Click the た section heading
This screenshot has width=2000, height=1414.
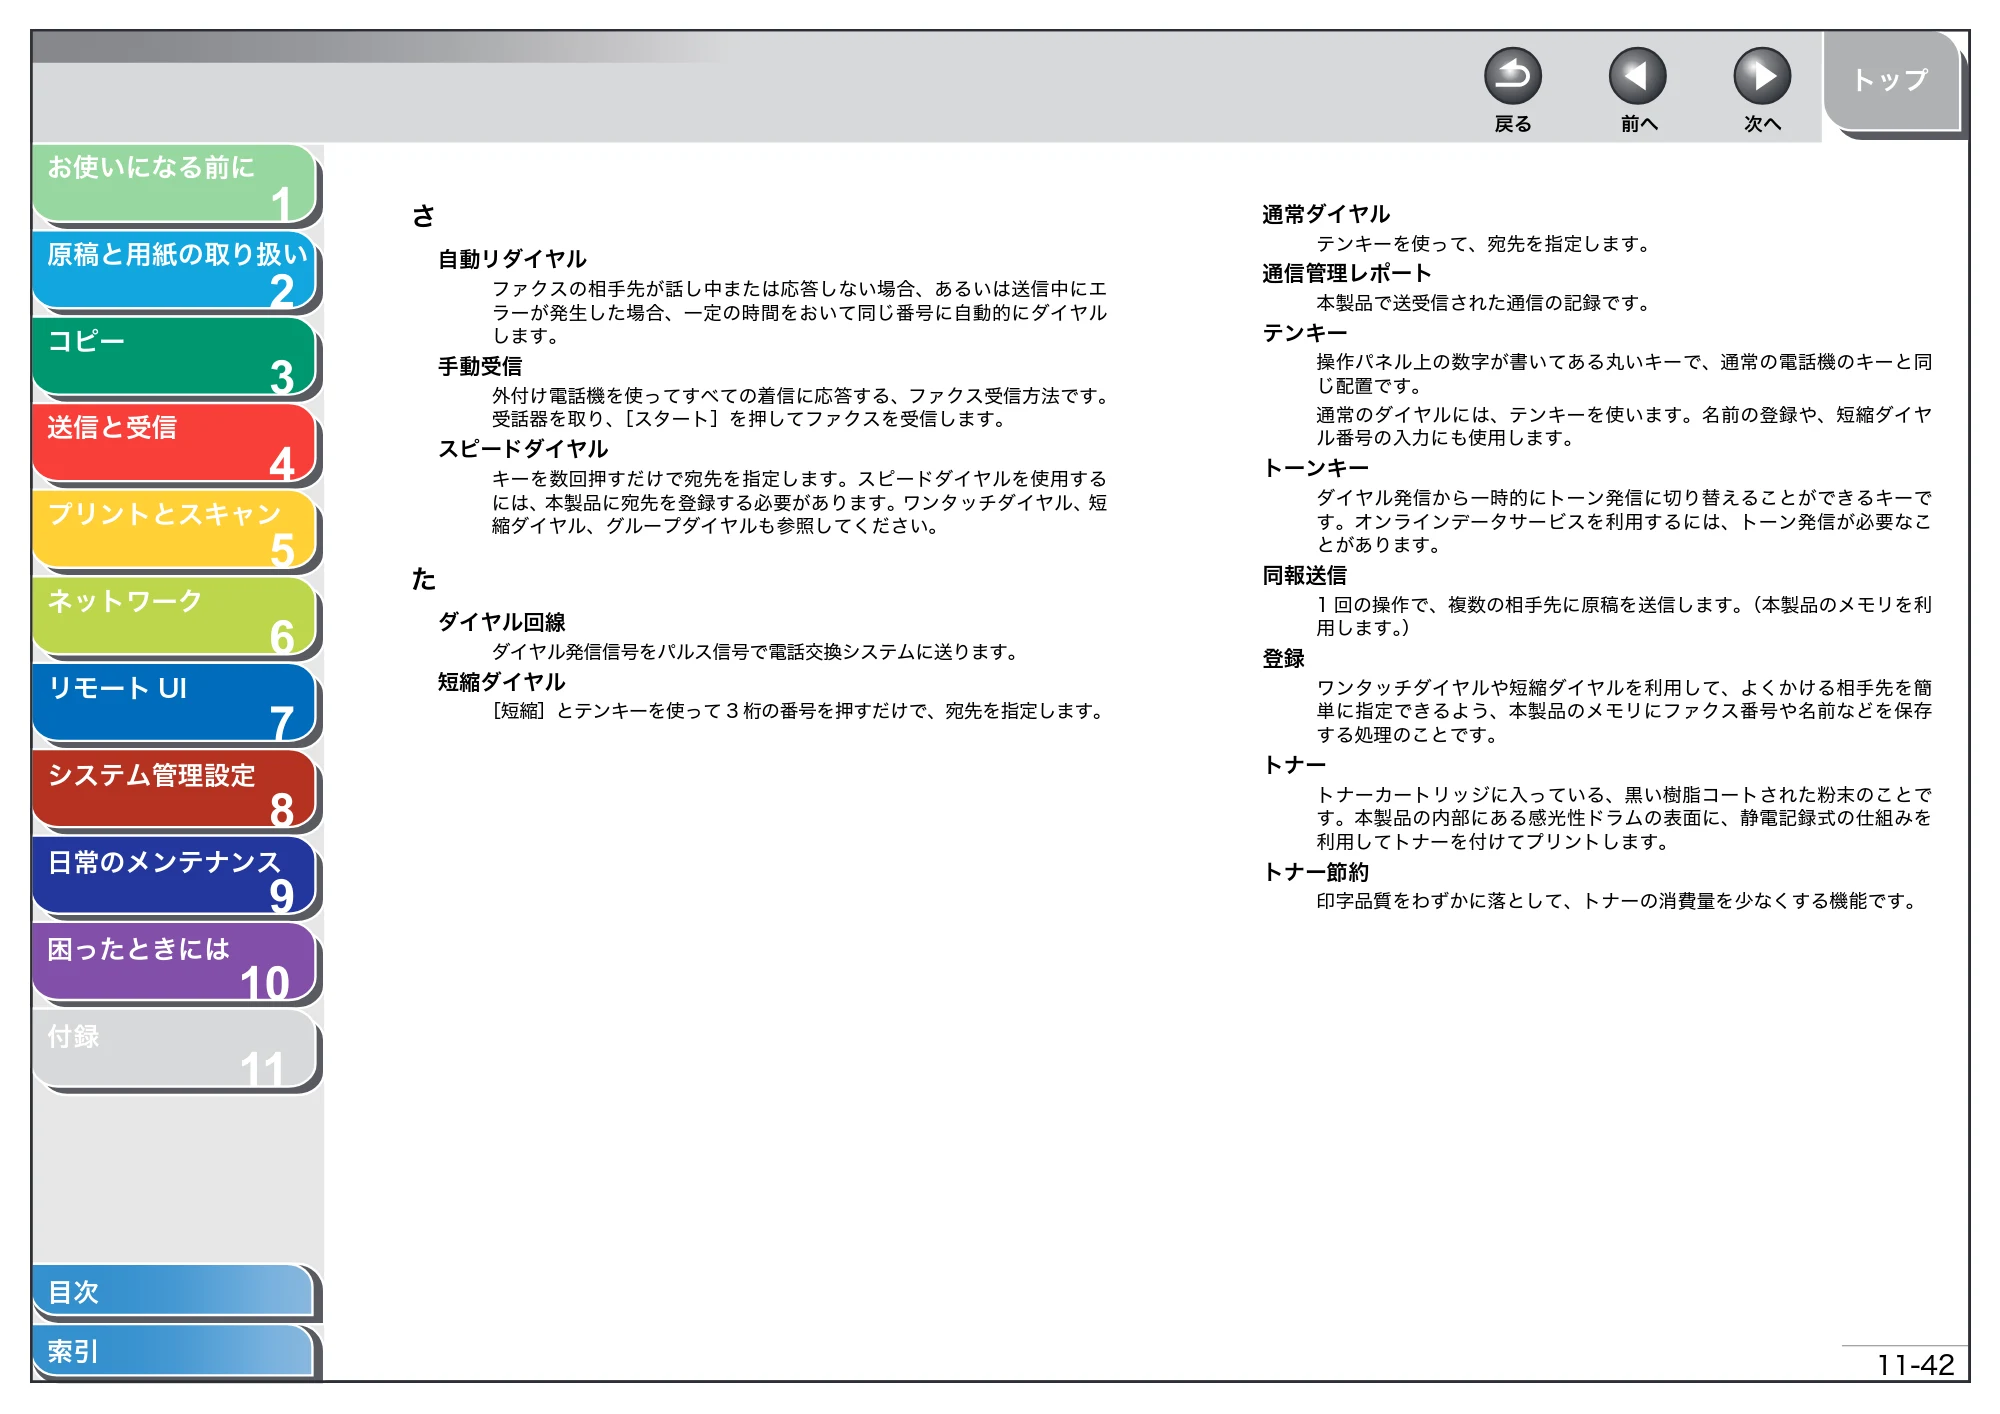point(423,579)
